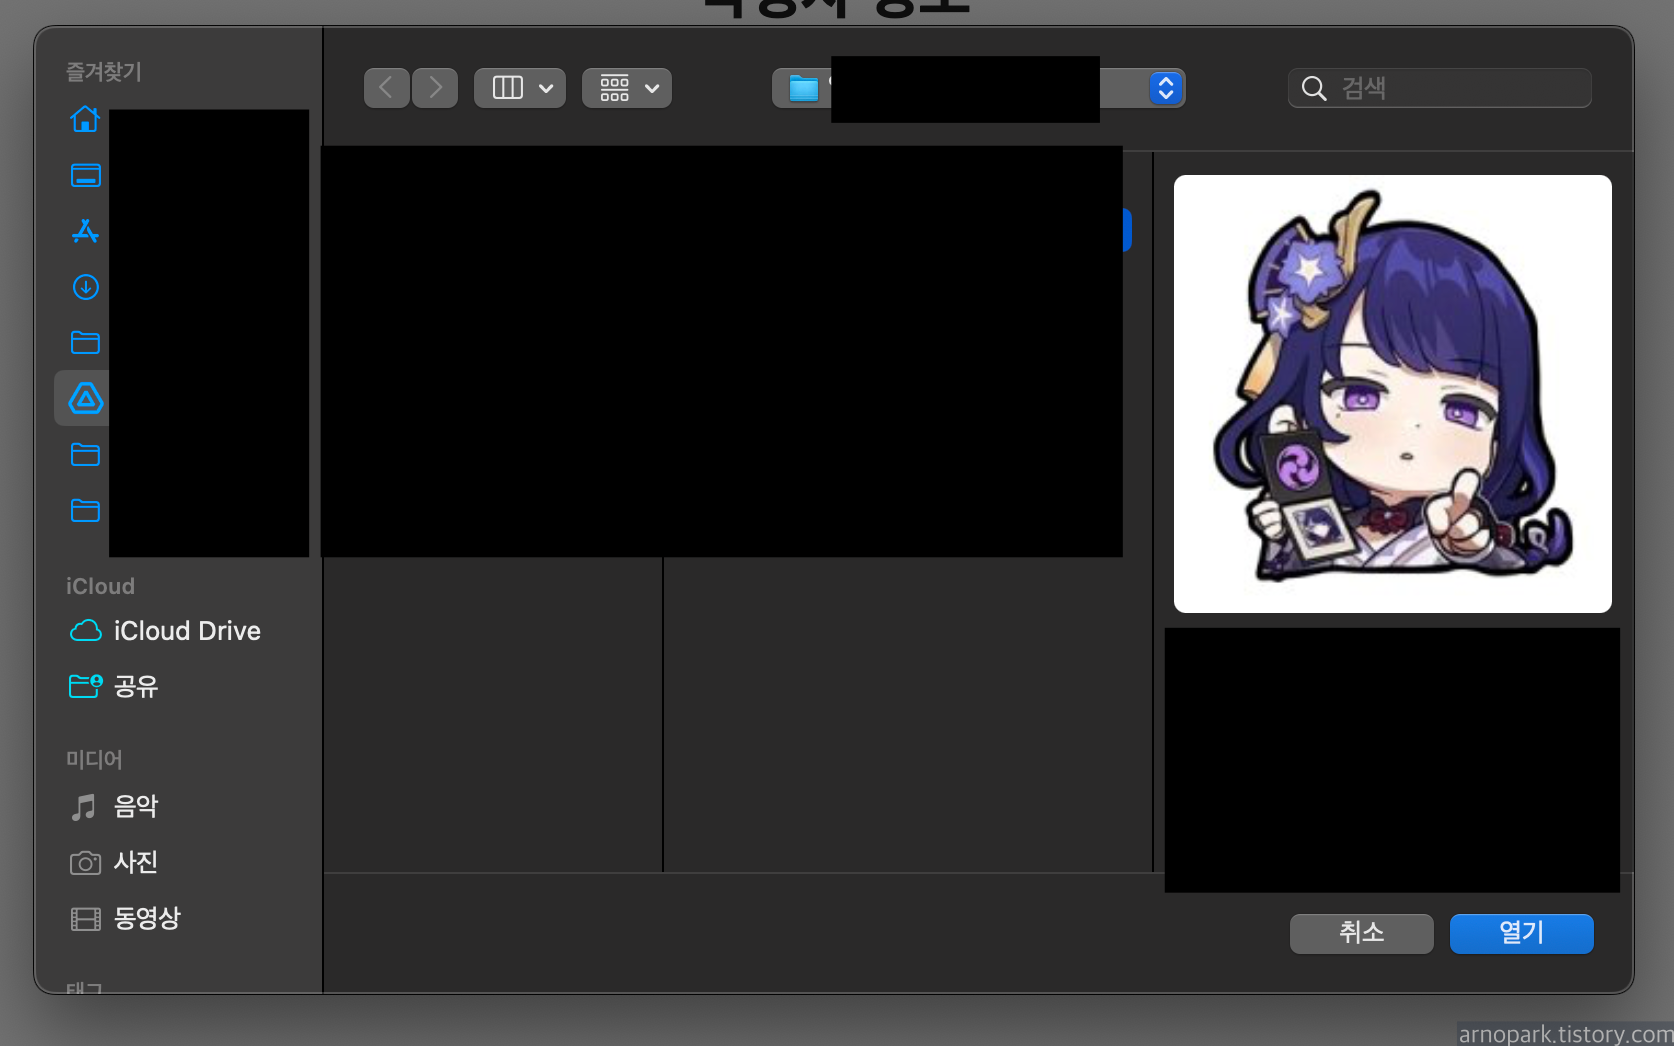Open the Downloads icon in sidebar
Image resolution: width=1674 pixels, height=1046 pixels.
click(x=85, y=287)
